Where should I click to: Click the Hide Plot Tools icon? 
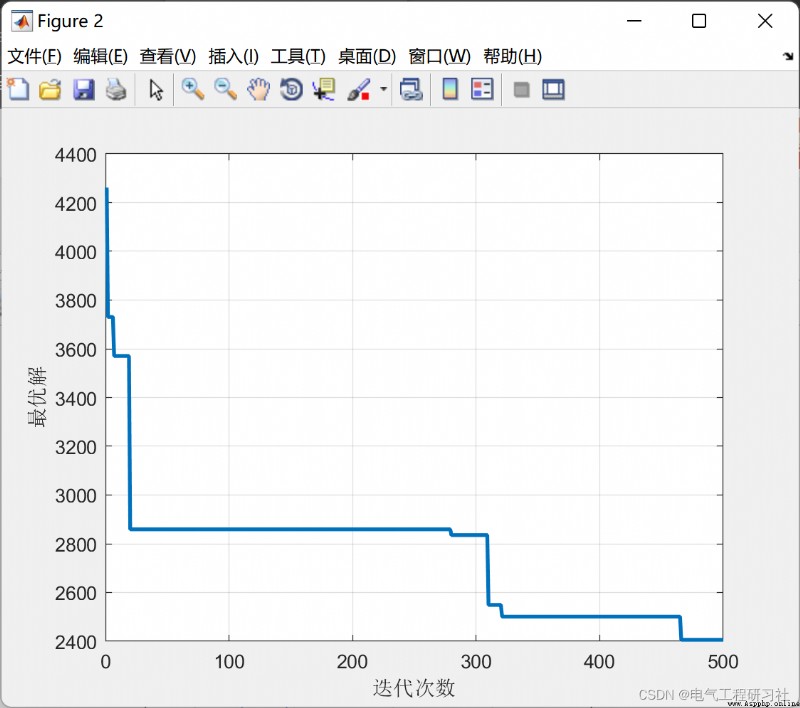[521, 90]
